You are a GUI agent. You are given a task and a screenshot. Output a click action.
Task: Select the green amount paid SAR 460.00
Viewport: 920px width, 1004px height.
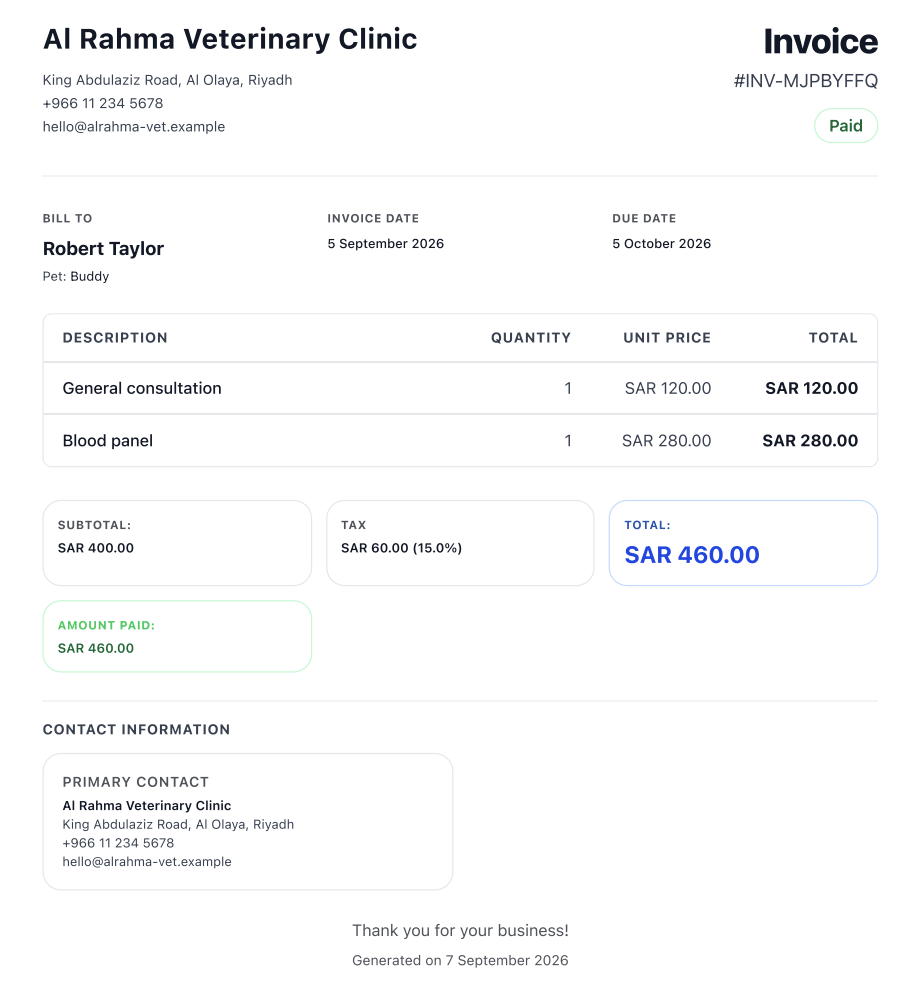[x=96, y=648]
